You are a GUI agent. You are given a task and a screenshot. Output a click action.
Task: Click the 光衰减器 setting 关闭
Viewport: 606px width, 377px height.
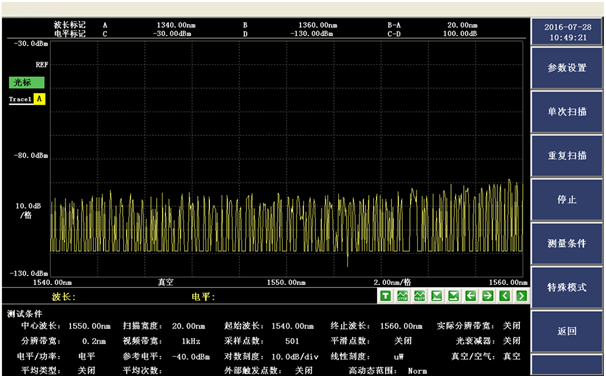512,341
